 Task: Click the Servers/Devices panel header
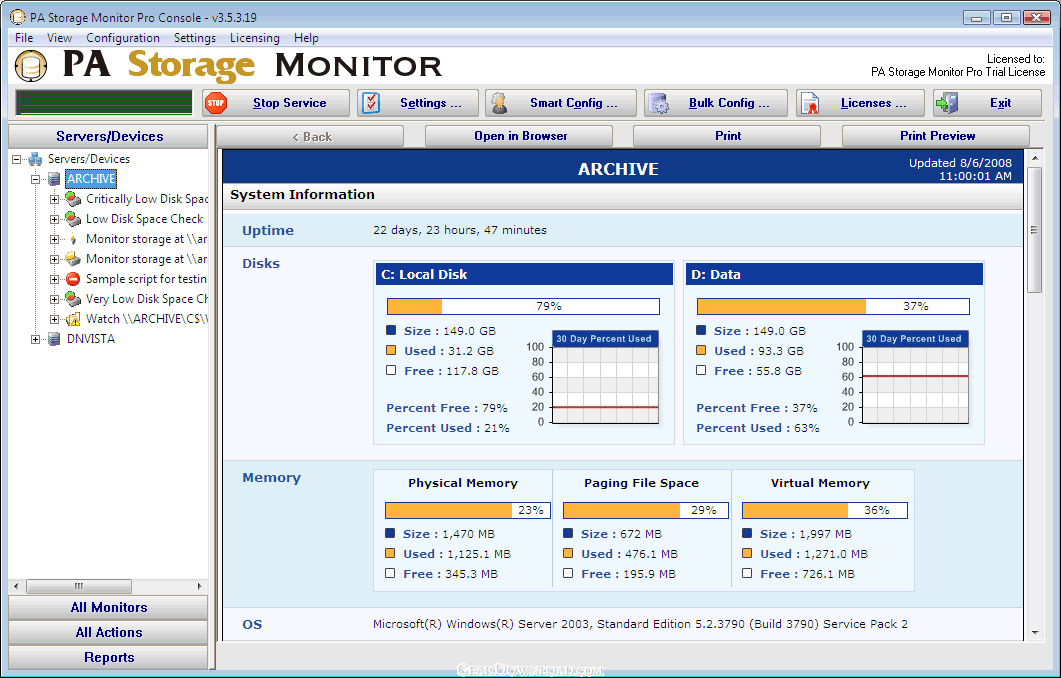[108, 136]
